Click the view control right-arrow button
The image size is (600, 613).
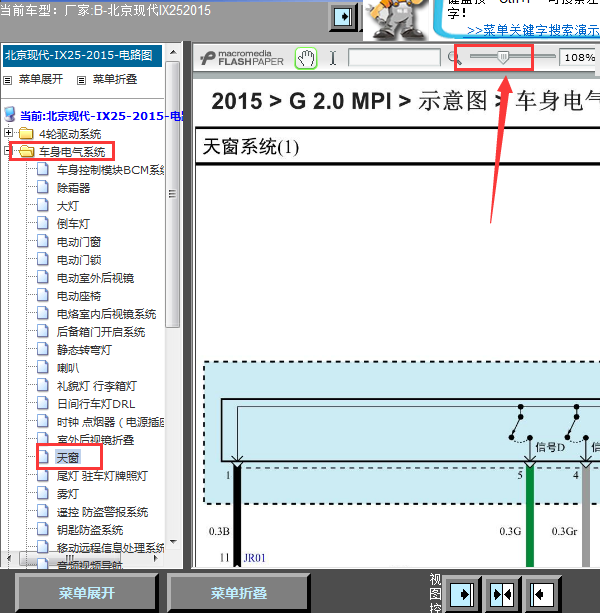point(462,595)
